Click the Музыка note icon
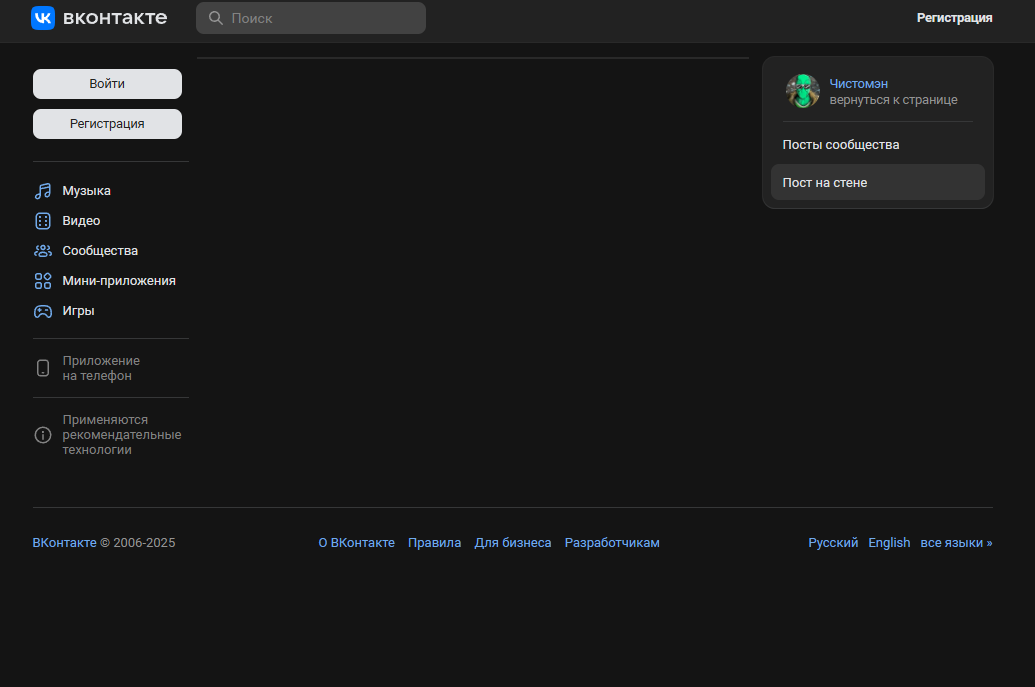The image size is (1035, 687). pyautogui.click(x=43, y=191)
